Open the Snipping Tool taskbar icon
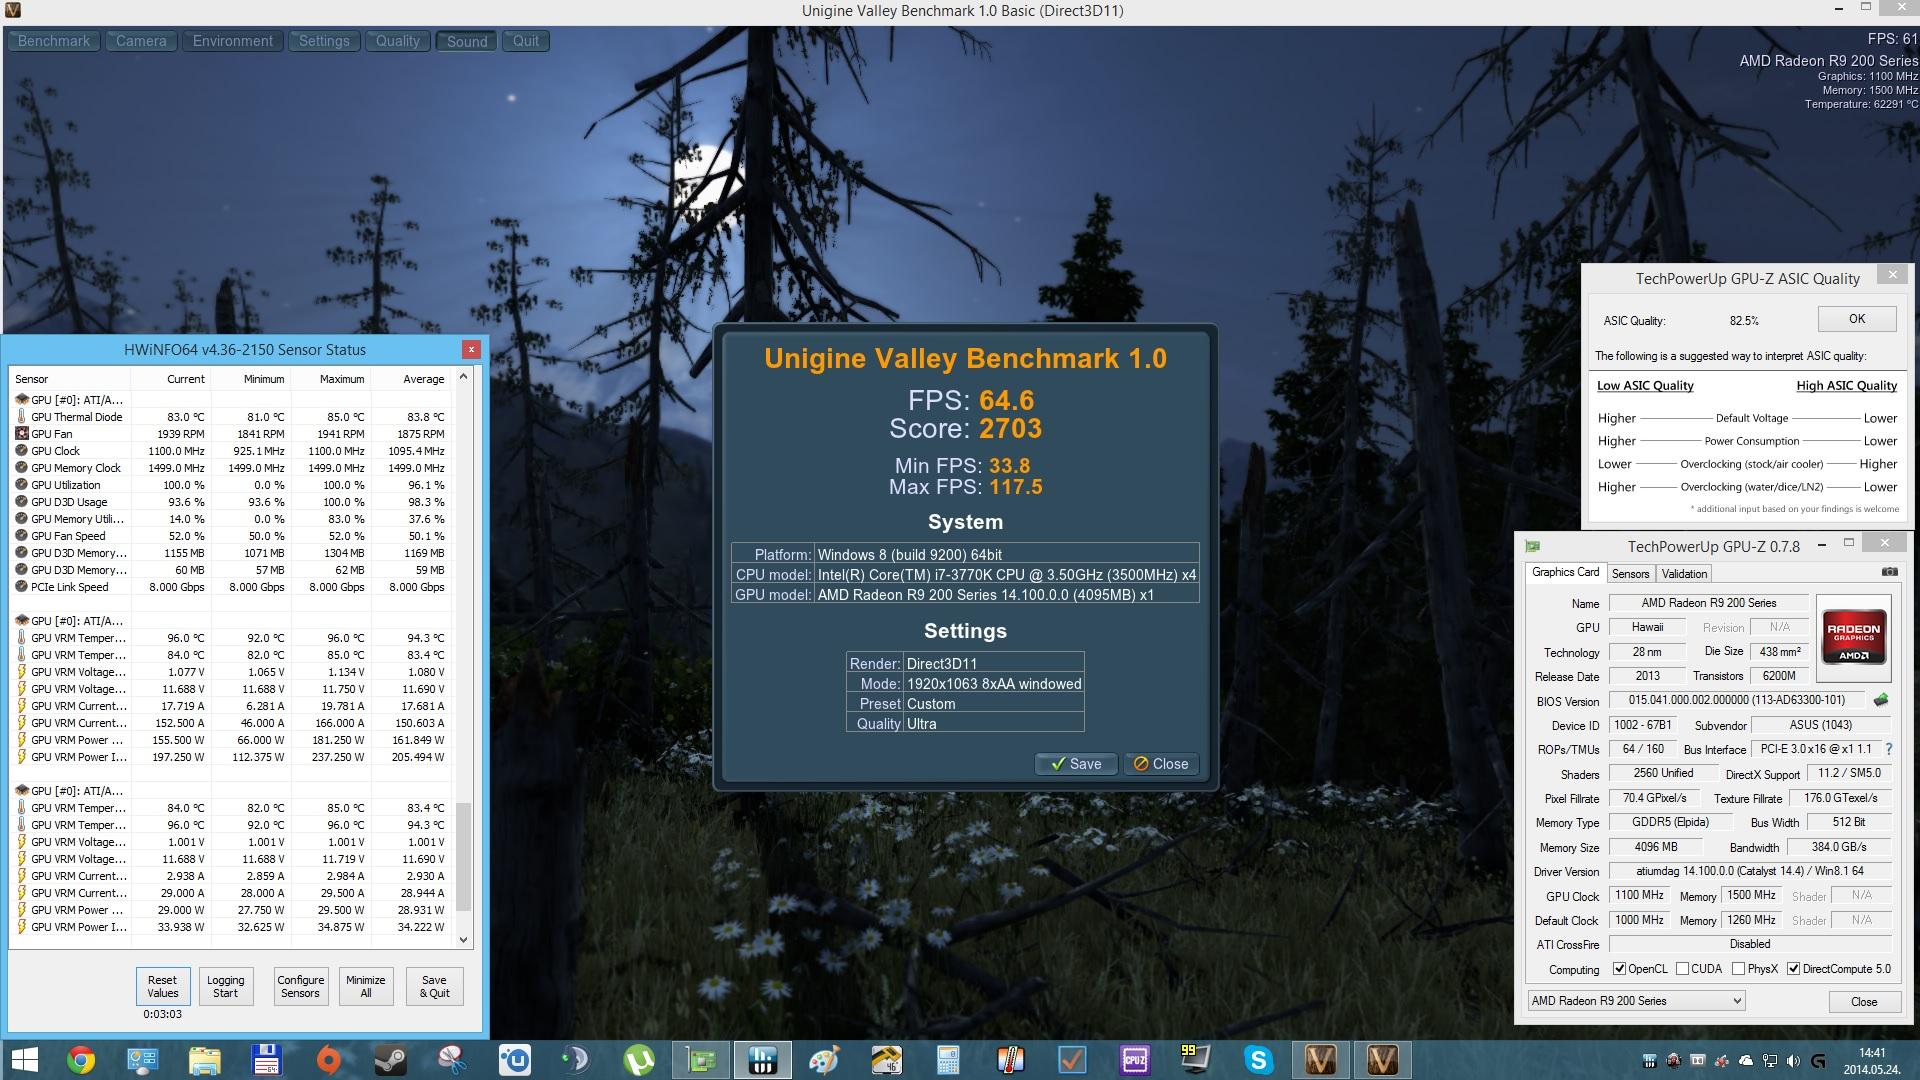1920x1080 pixels. pos(452,1060)
